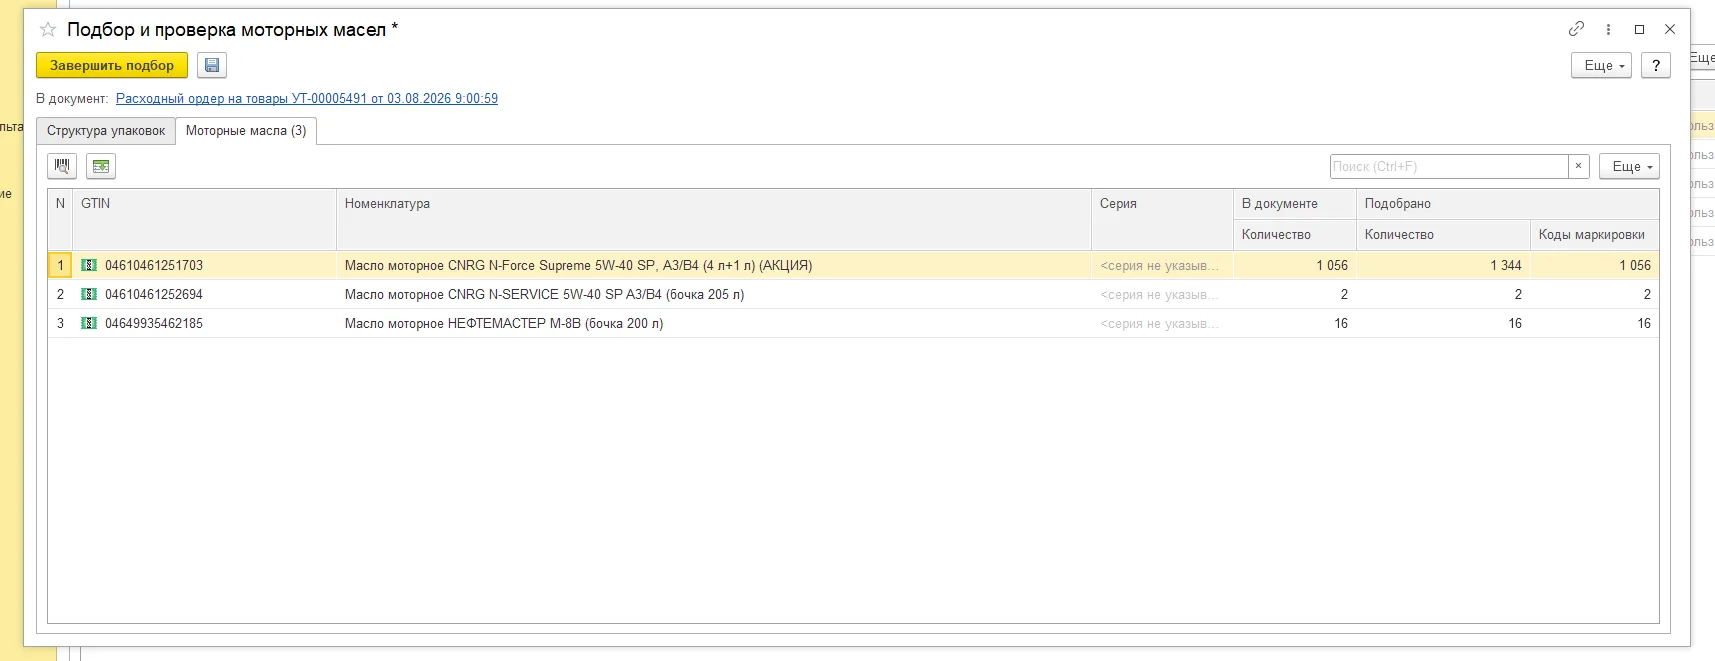
Task: Click the question mark help button
Action: (x=1656, y=65)
